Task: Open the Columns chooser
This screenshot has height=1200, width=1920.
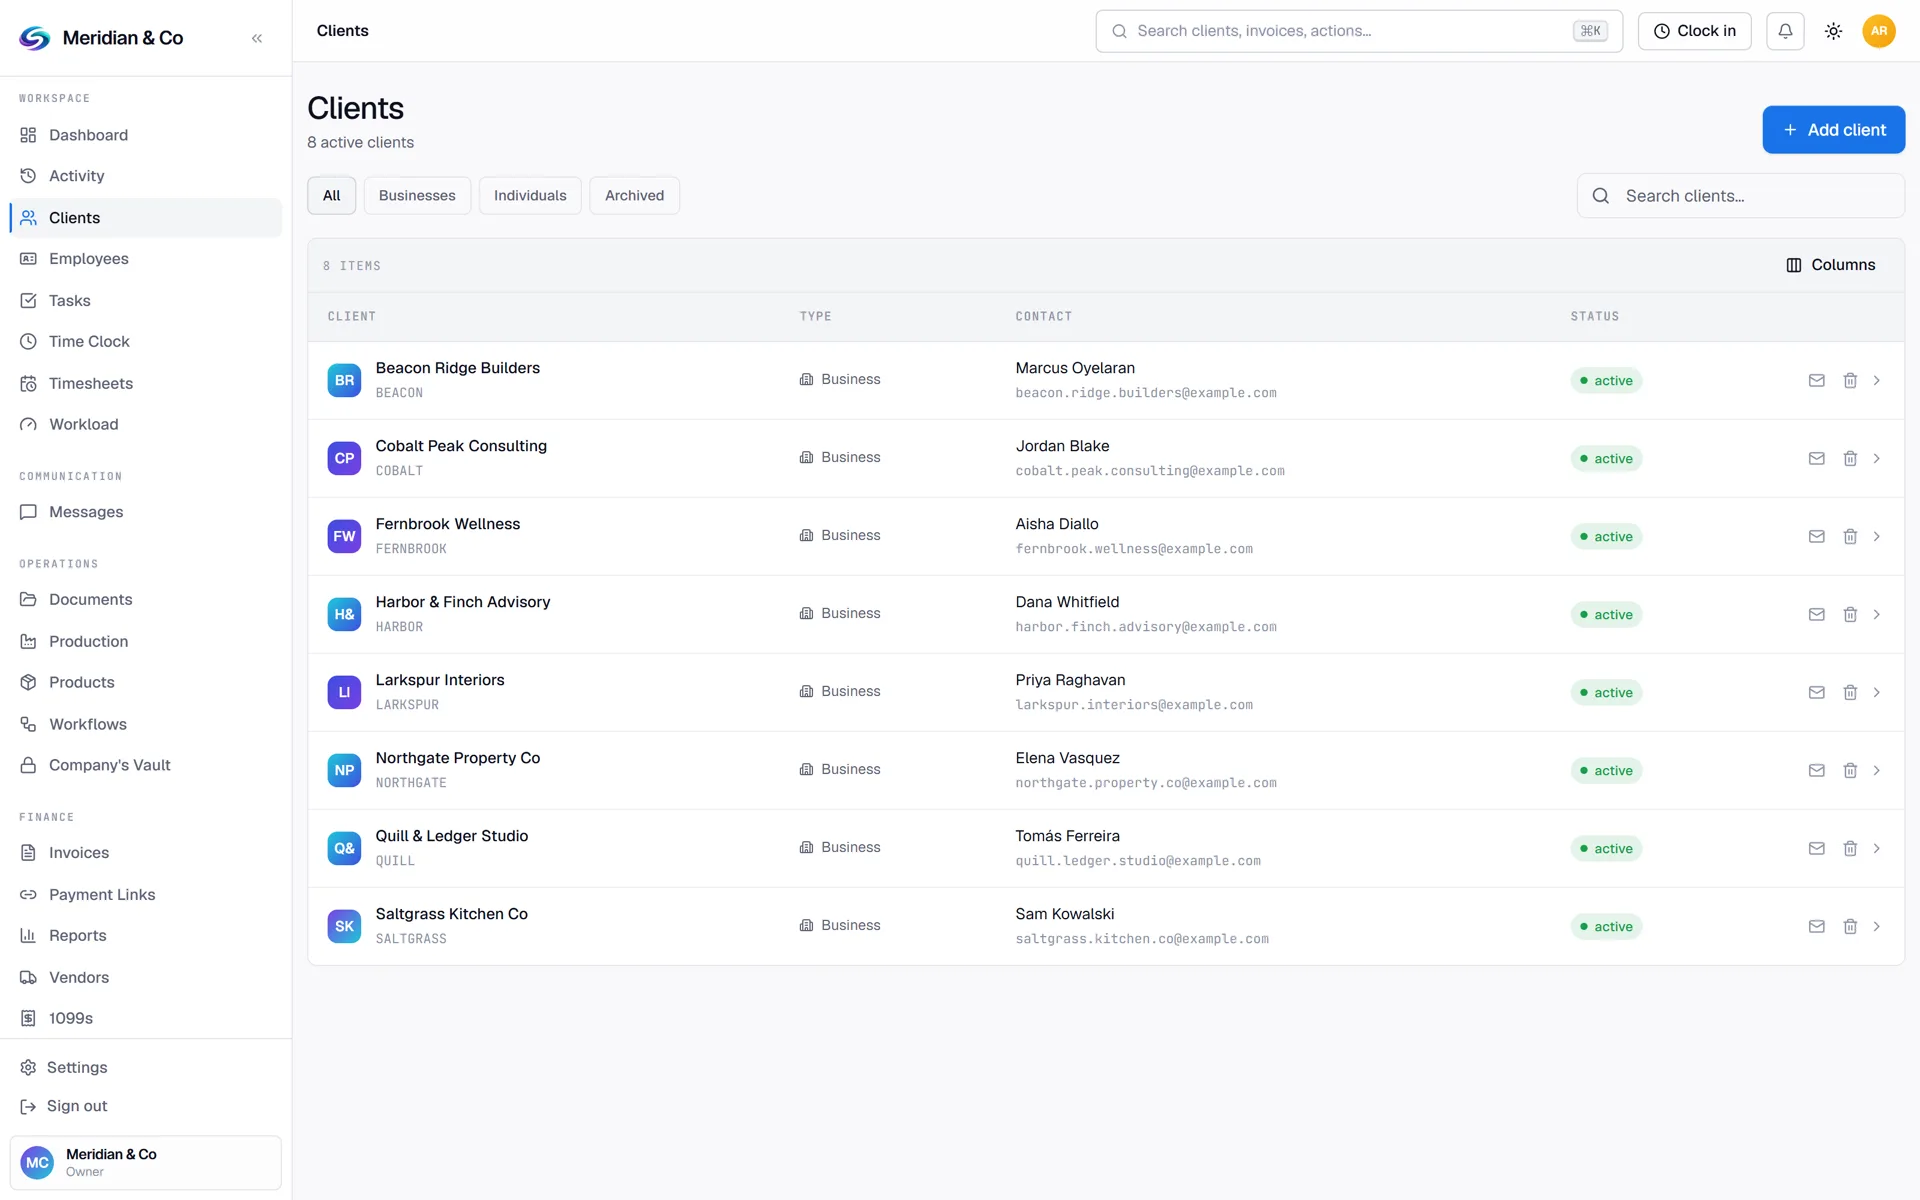Action: [x=1830, y=265]
